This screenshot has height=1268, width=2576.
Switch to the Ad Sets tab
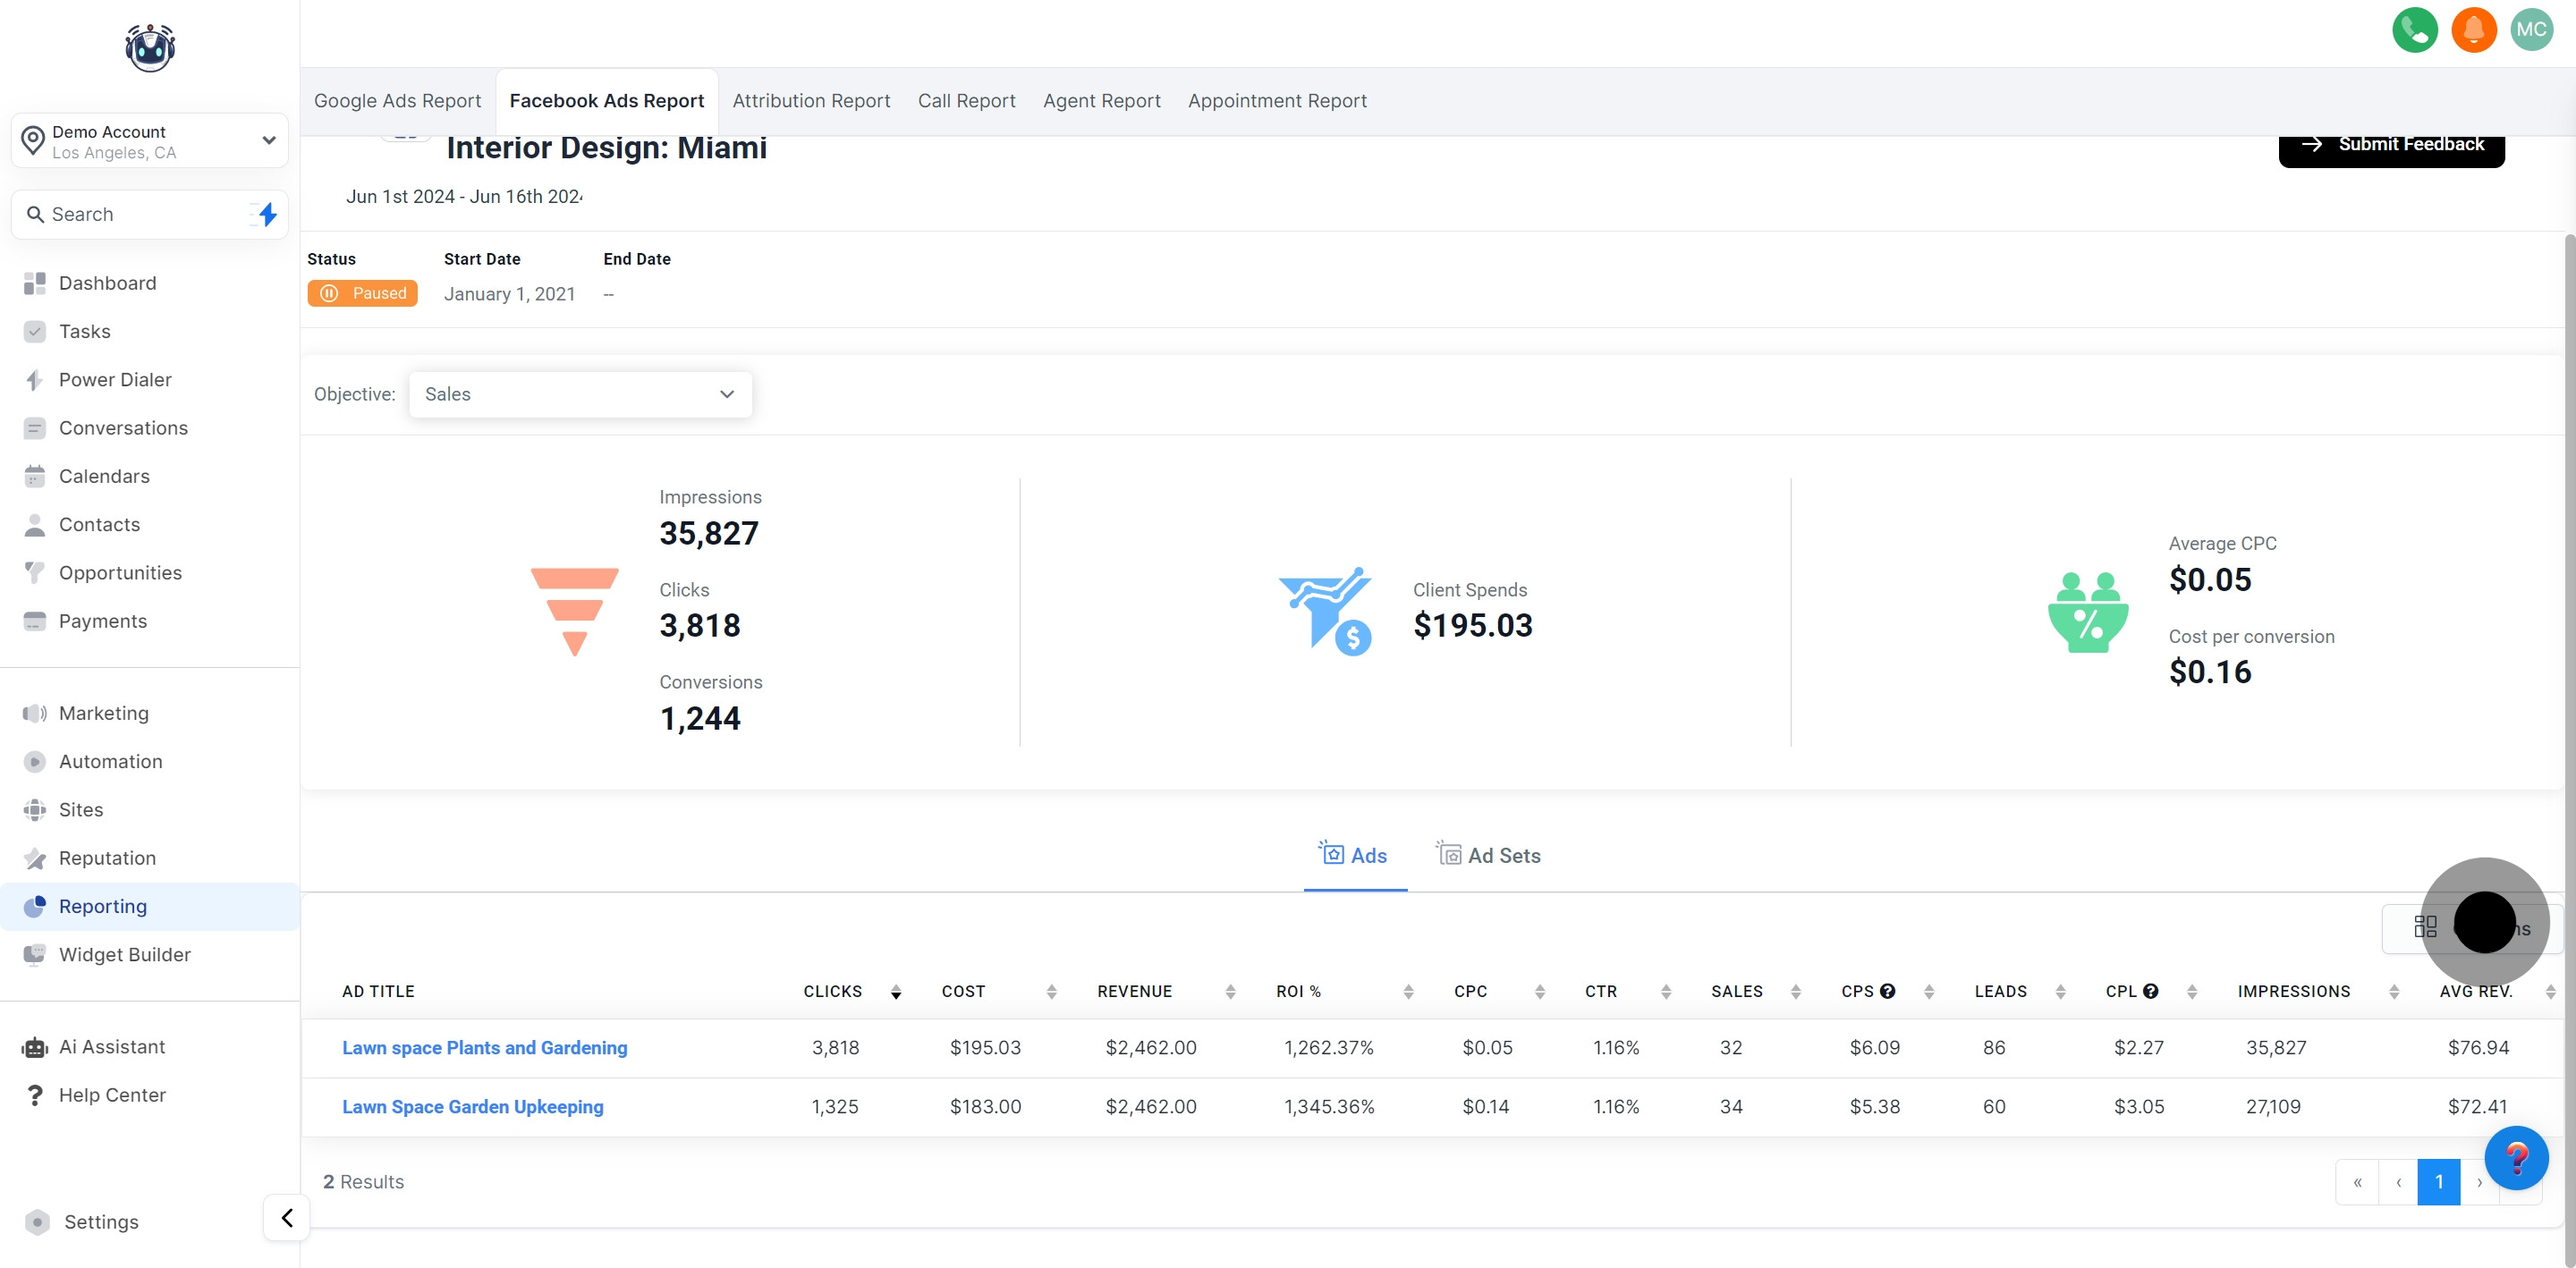tap(1489, 855)
